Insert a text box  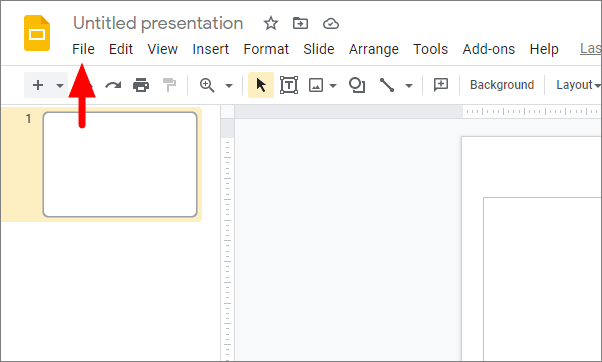tap(289, 85)
